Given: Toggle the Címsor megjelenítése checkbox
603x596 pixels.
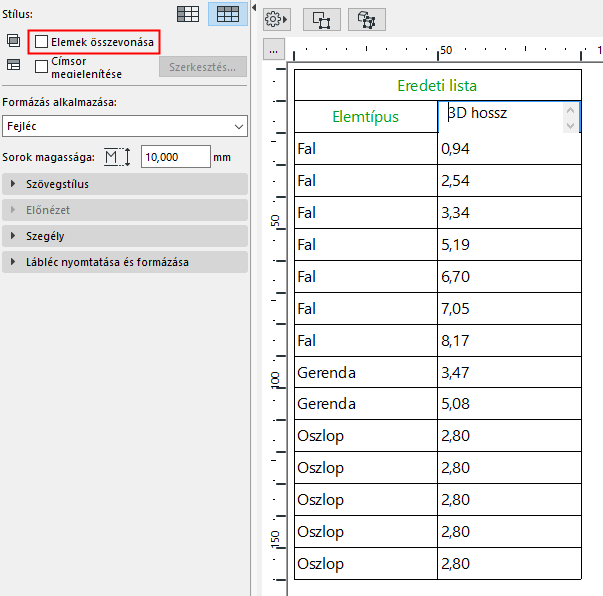Looking at the screenshot, I should point(41,66).
